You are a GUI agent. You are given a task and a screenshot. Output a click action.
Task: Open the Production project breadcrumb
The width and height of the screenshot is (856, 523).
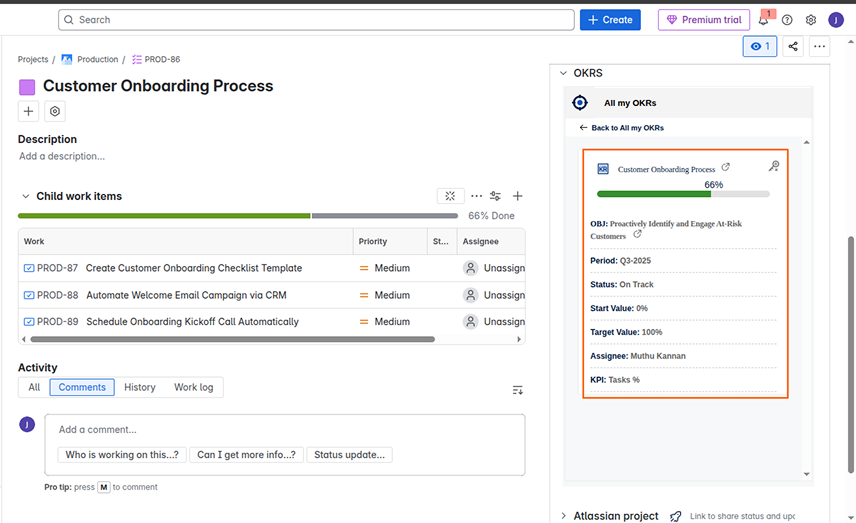(x=90, y=60)
